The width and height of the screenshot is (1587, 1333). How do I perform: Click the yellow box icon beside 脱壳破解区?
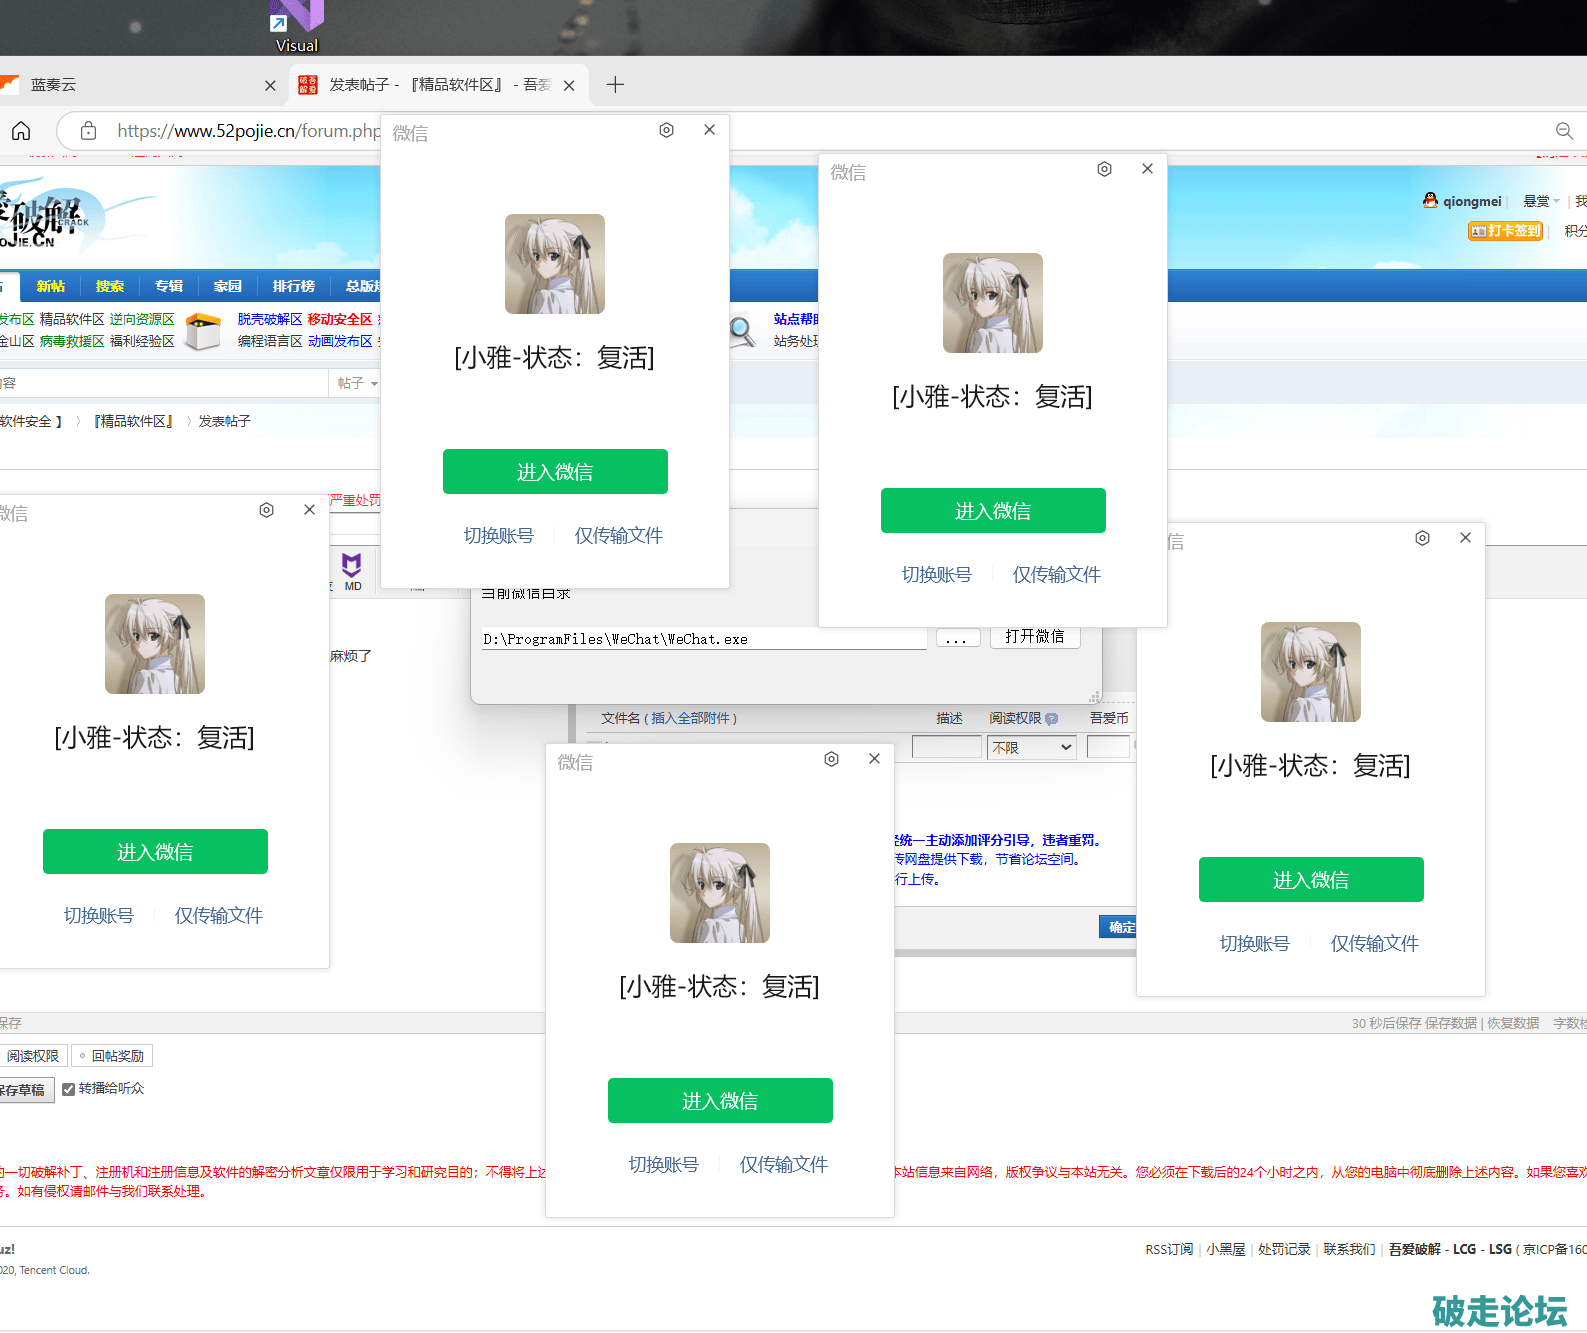pos(204,331)
